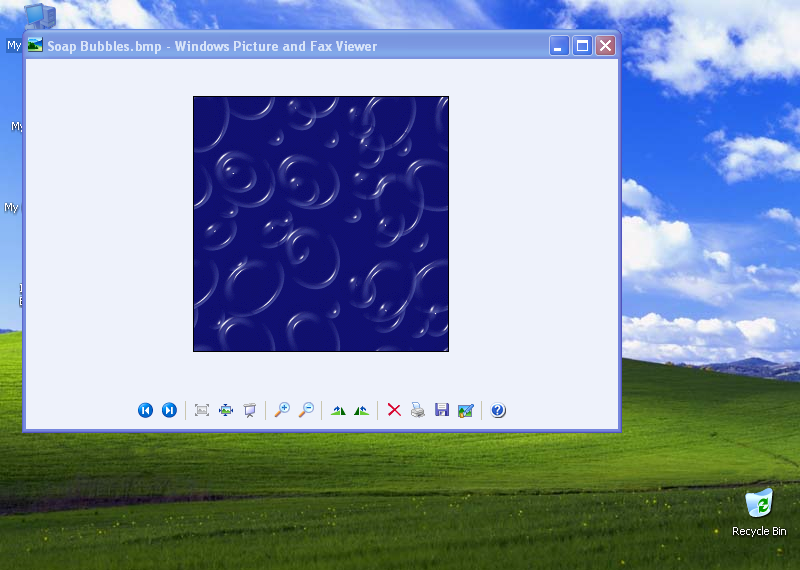The image size is (800, 570).
Task: Rotate the image counterclockwise
Action: [x=361, y=410]
